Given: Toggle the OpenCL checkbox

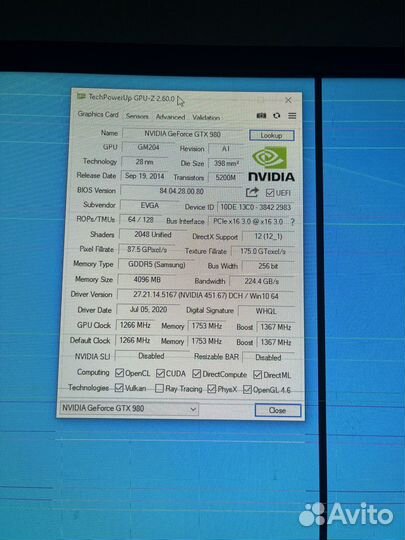Looking at the screenshot, I should (x=119, y=373).
